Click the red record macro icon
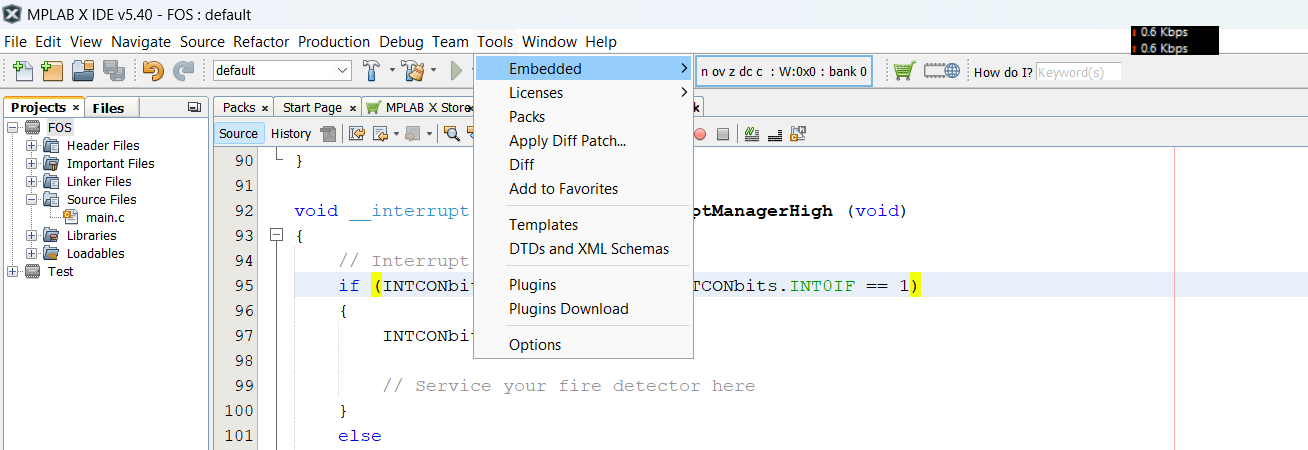1308x450 pixels. (x=700, y=134)
